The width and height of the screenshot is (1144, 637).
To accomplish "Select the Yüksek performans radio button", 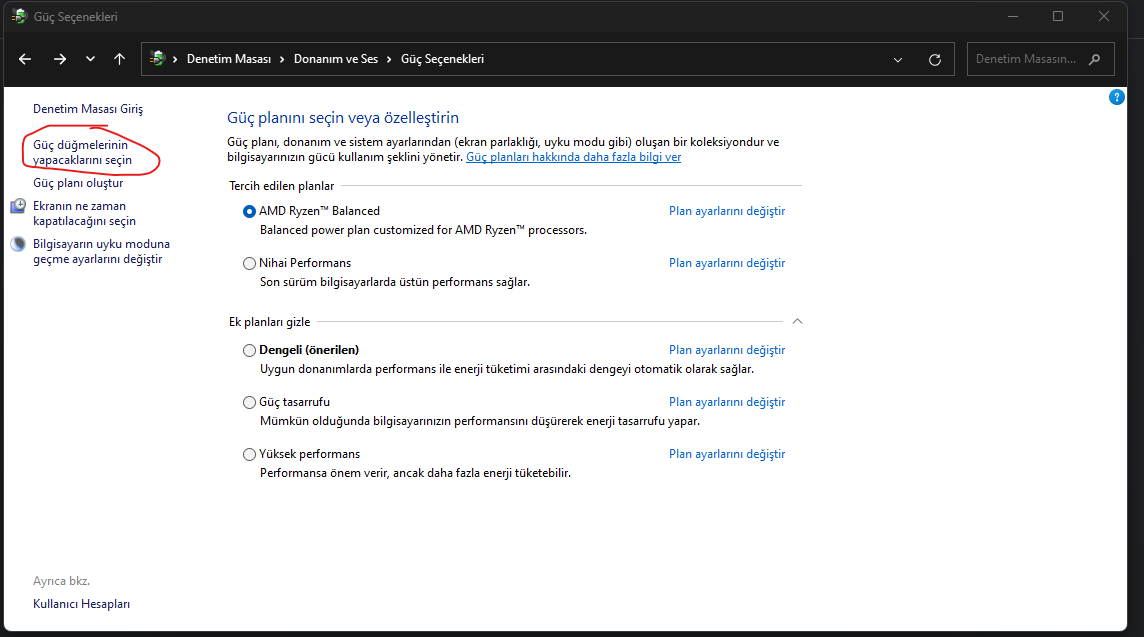I will pyautogui.click(x=249, y=454).
